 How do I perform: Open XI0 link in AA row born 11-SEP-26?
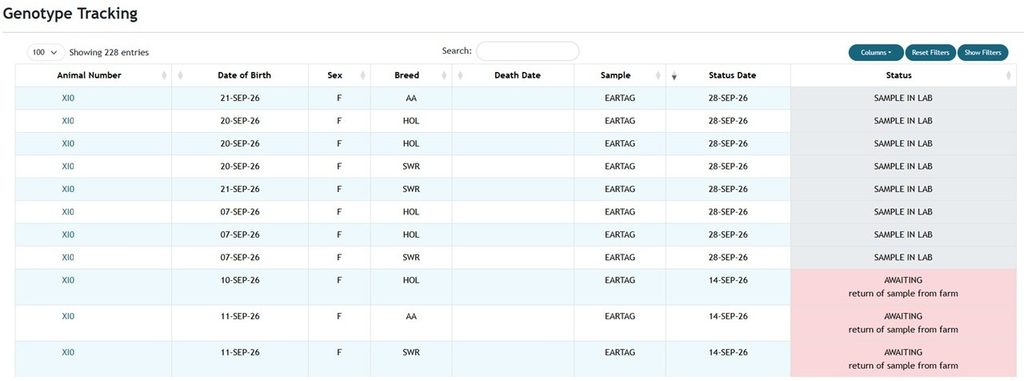[x=68, y=316]
